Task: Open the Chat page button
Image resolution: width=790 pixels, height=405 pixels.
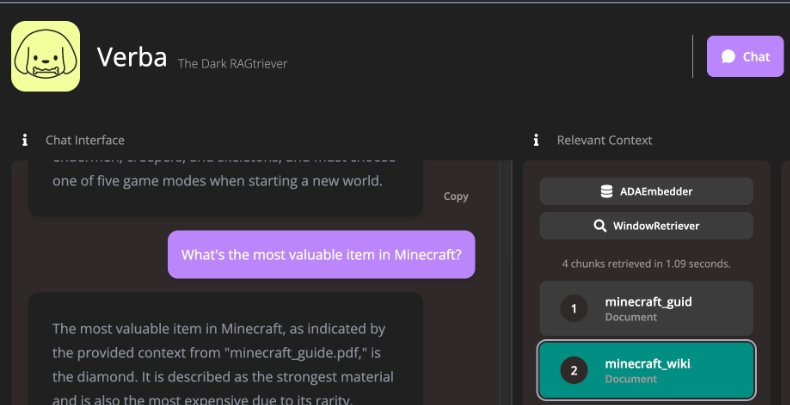Action: click(745, 57)
